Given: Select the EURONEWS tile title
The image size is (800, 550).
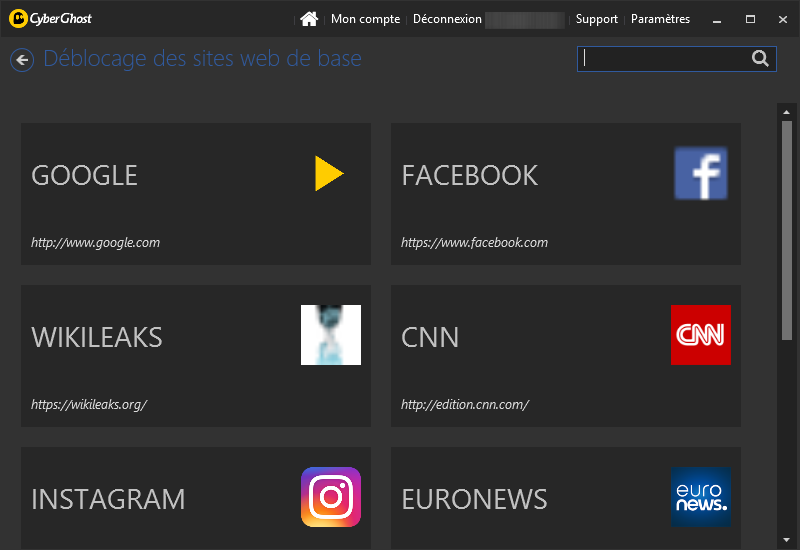Looking at the screenshot, I should [474, 499].
